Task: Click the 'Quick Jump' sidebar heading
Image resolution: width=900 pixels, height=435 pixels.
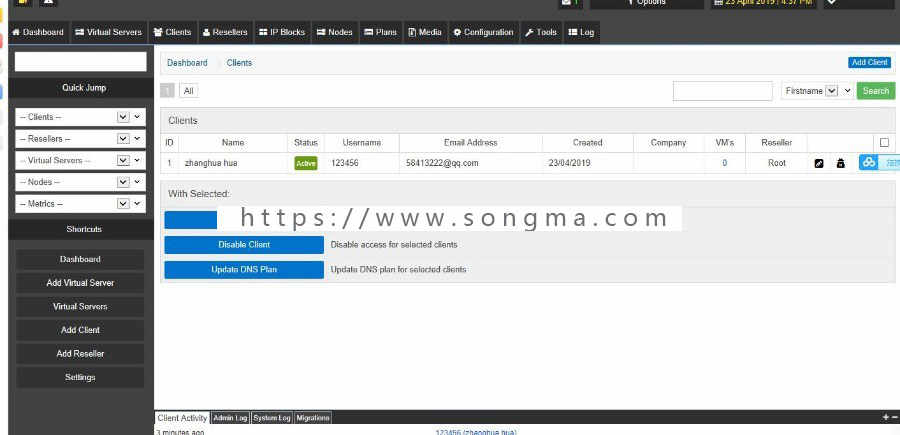Action: 84,88
